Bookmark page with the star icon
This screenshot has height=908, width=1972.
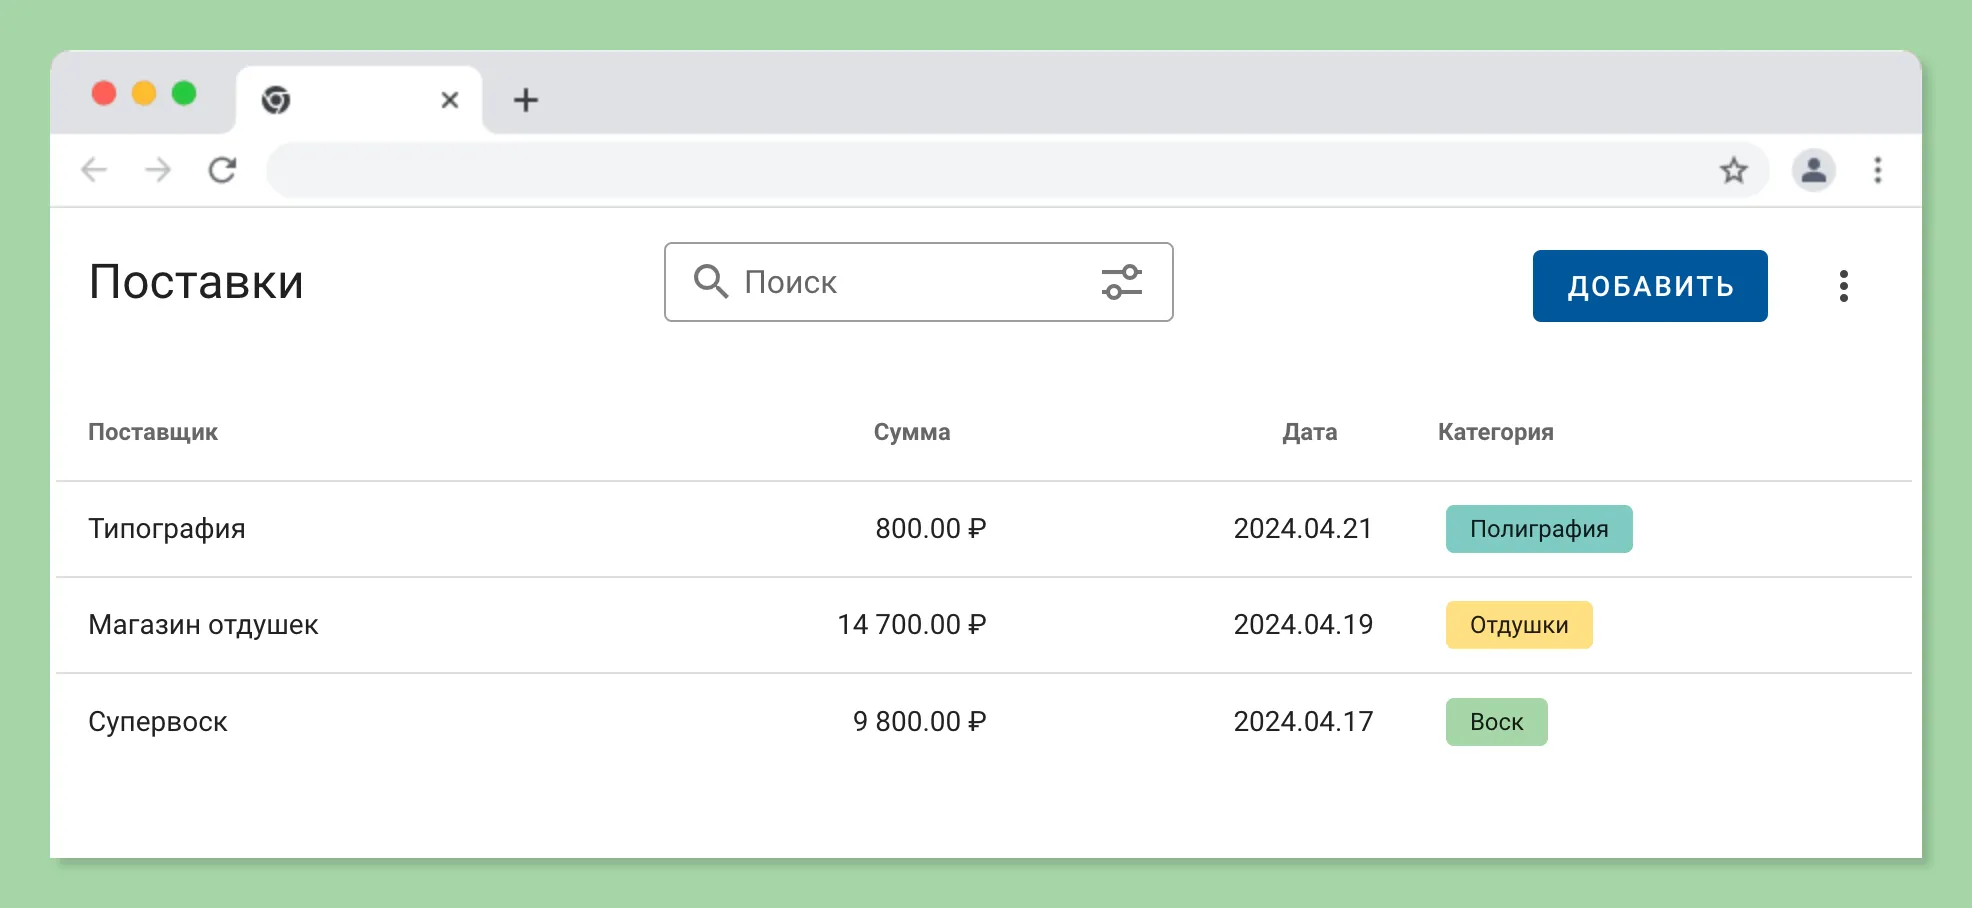(x=1734, y=171)
